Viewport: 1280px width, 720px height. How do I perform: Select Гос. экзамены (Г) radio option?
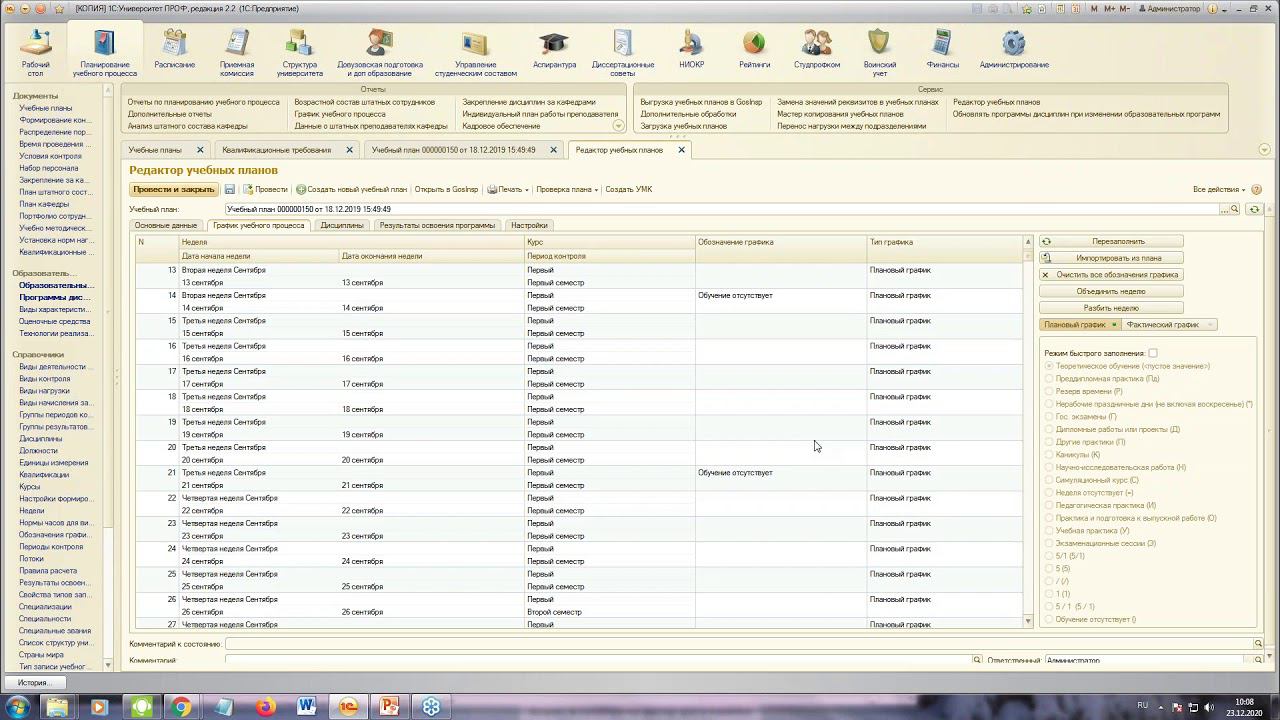point(1049,416)
